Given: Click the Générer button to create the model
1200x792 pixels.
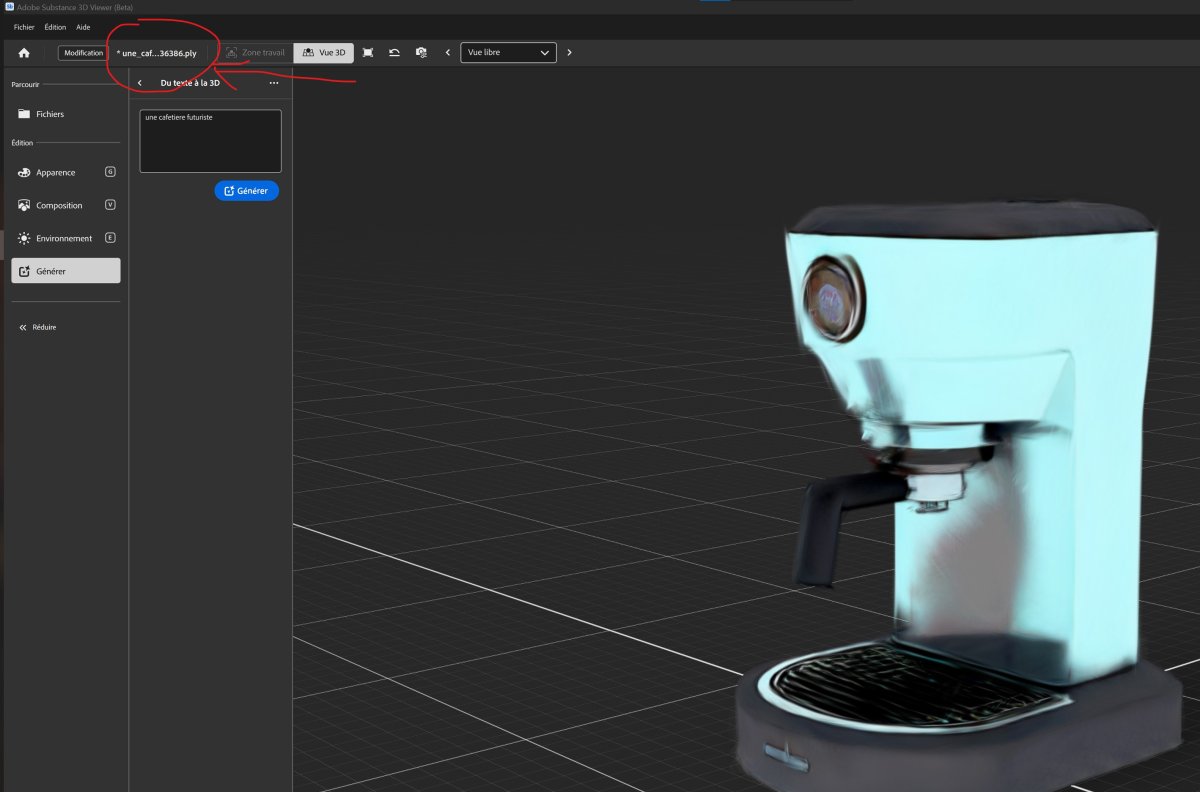Looking at the screenshot, I should point(246,190).
